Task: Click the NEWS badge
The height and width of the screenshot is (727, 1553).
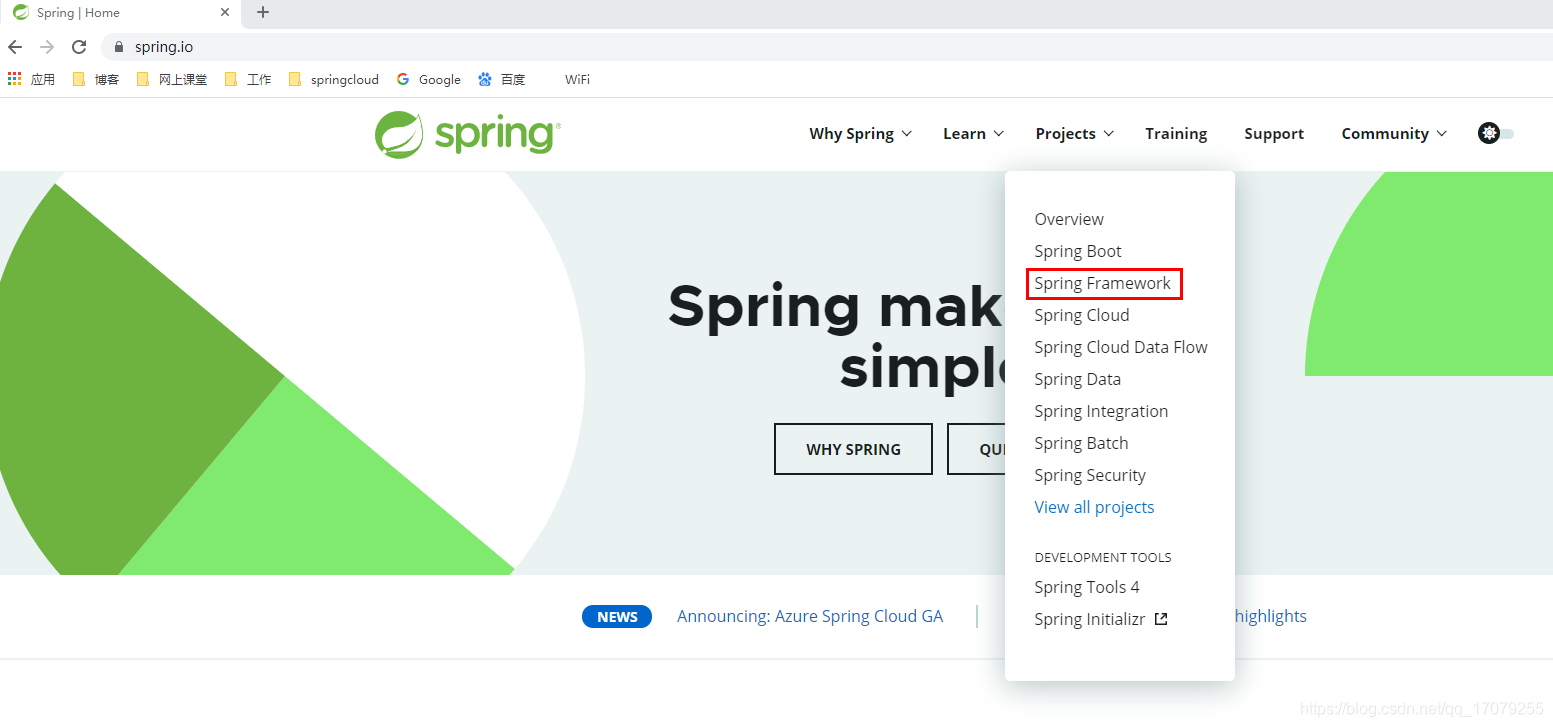Action: point(617,616)
